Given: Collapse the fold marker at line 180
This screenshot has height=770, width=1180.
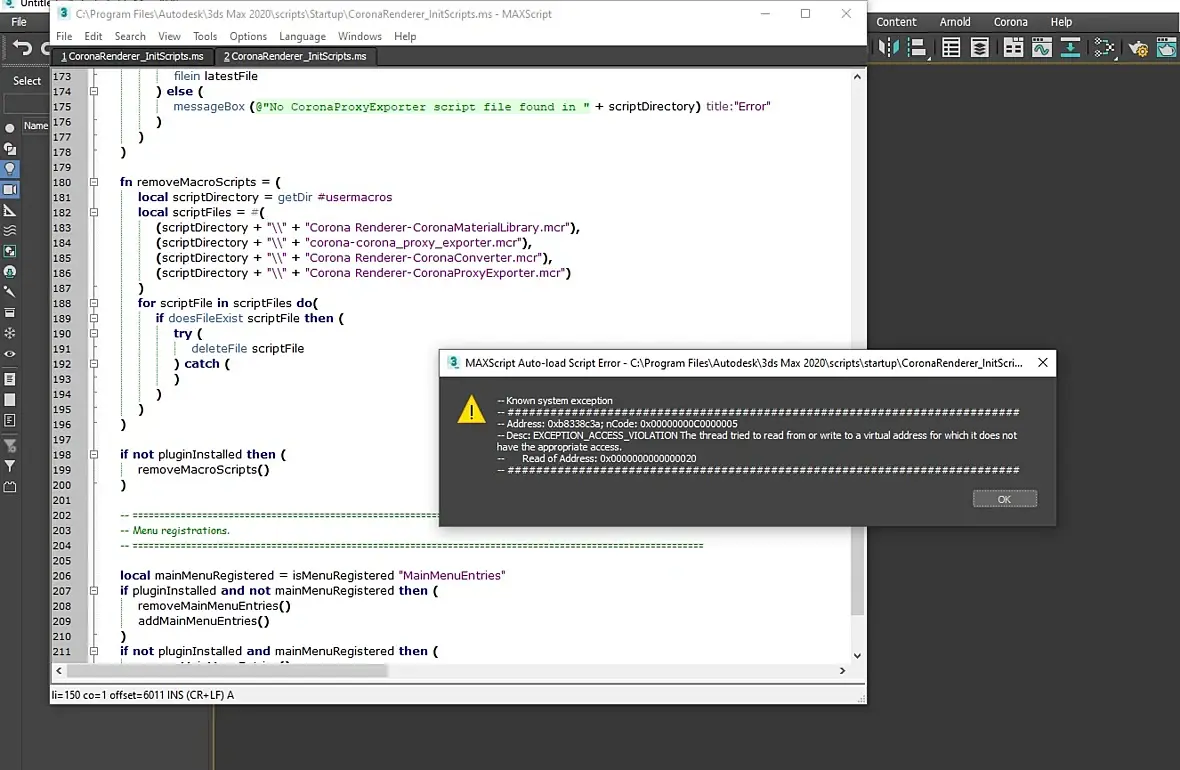Looking at the screenshot, I should pos(94,182).
